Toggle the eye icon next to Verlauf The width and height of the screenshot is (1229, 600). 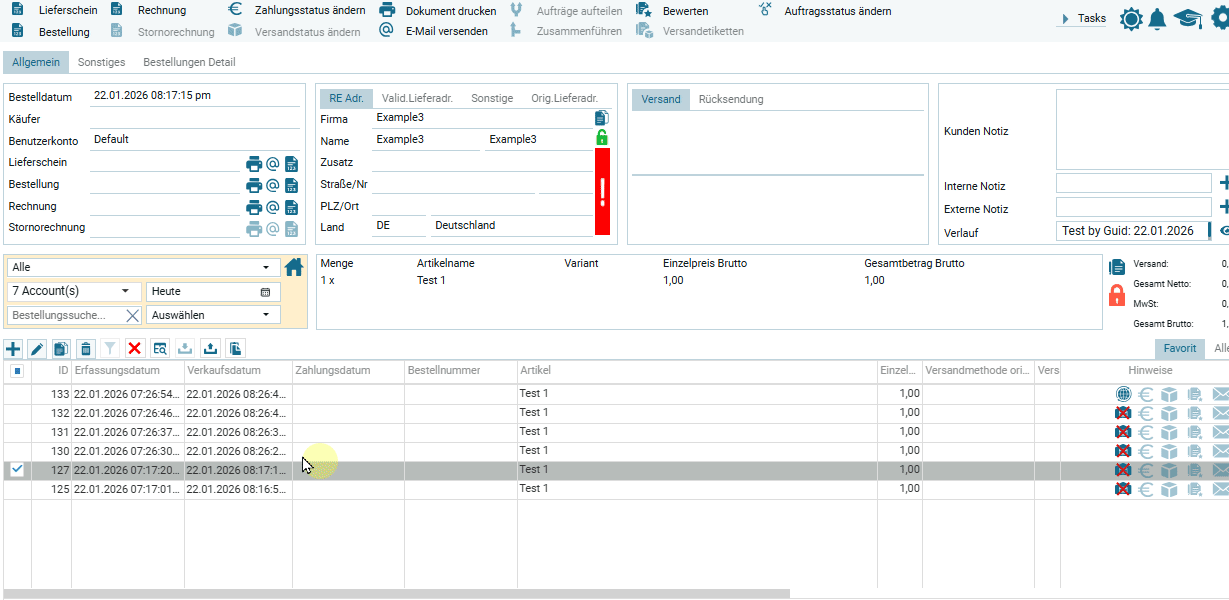point(1223,231)
